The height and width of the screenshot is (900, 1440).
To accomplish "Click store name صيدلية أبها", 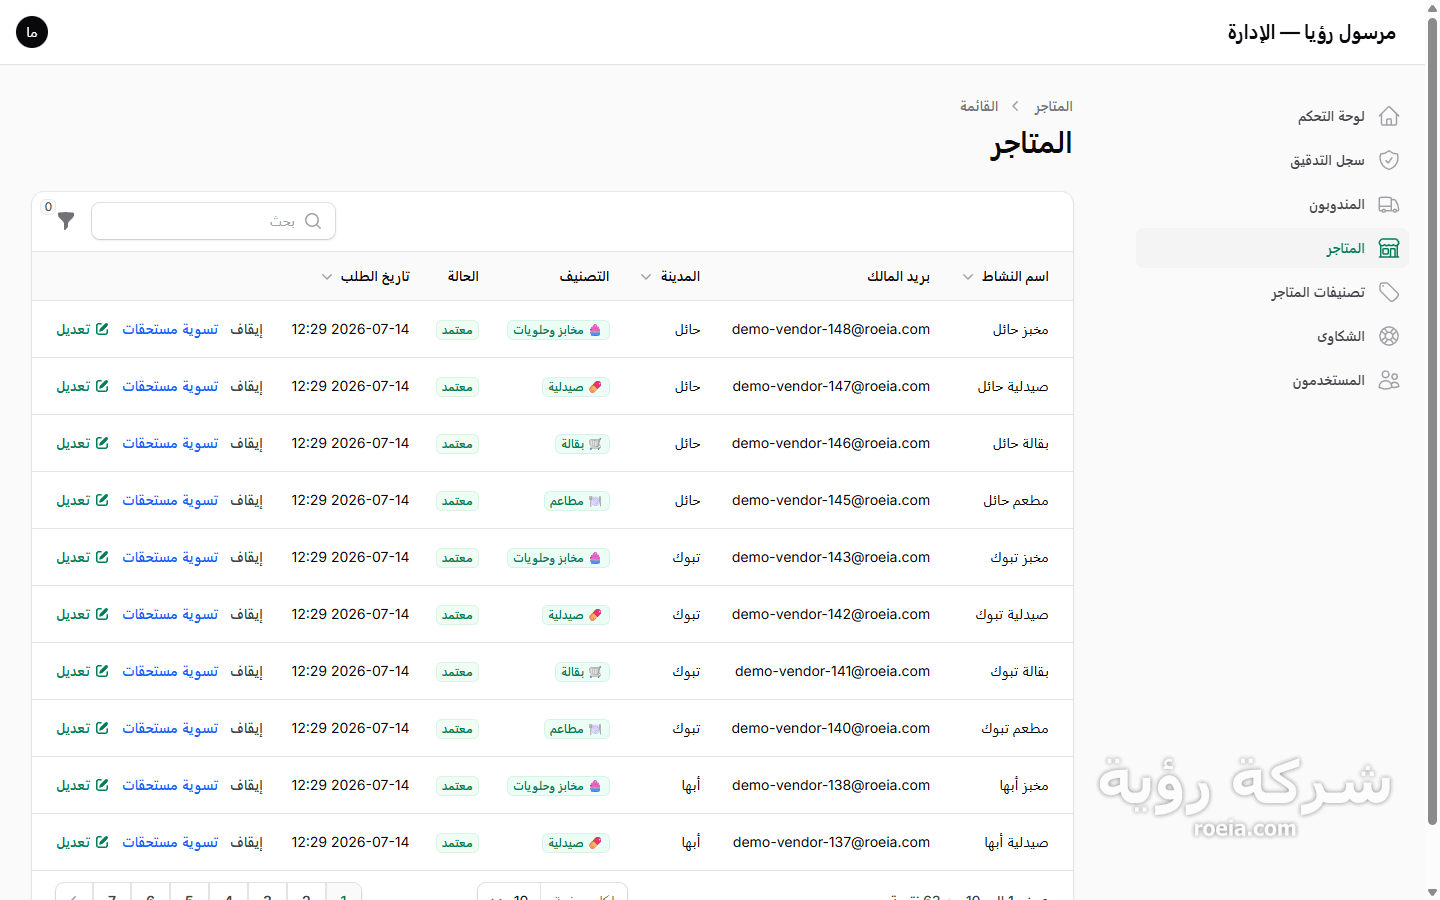I will pos(1016,842).
